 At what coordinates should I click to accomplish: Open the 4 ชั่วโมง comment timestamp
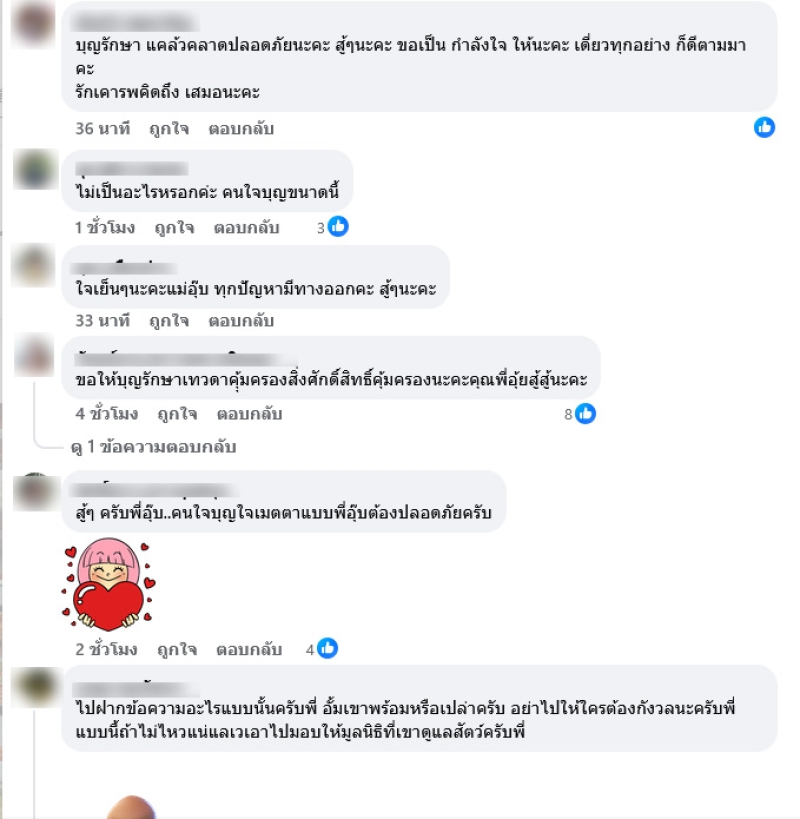click(x=107, y=414)
